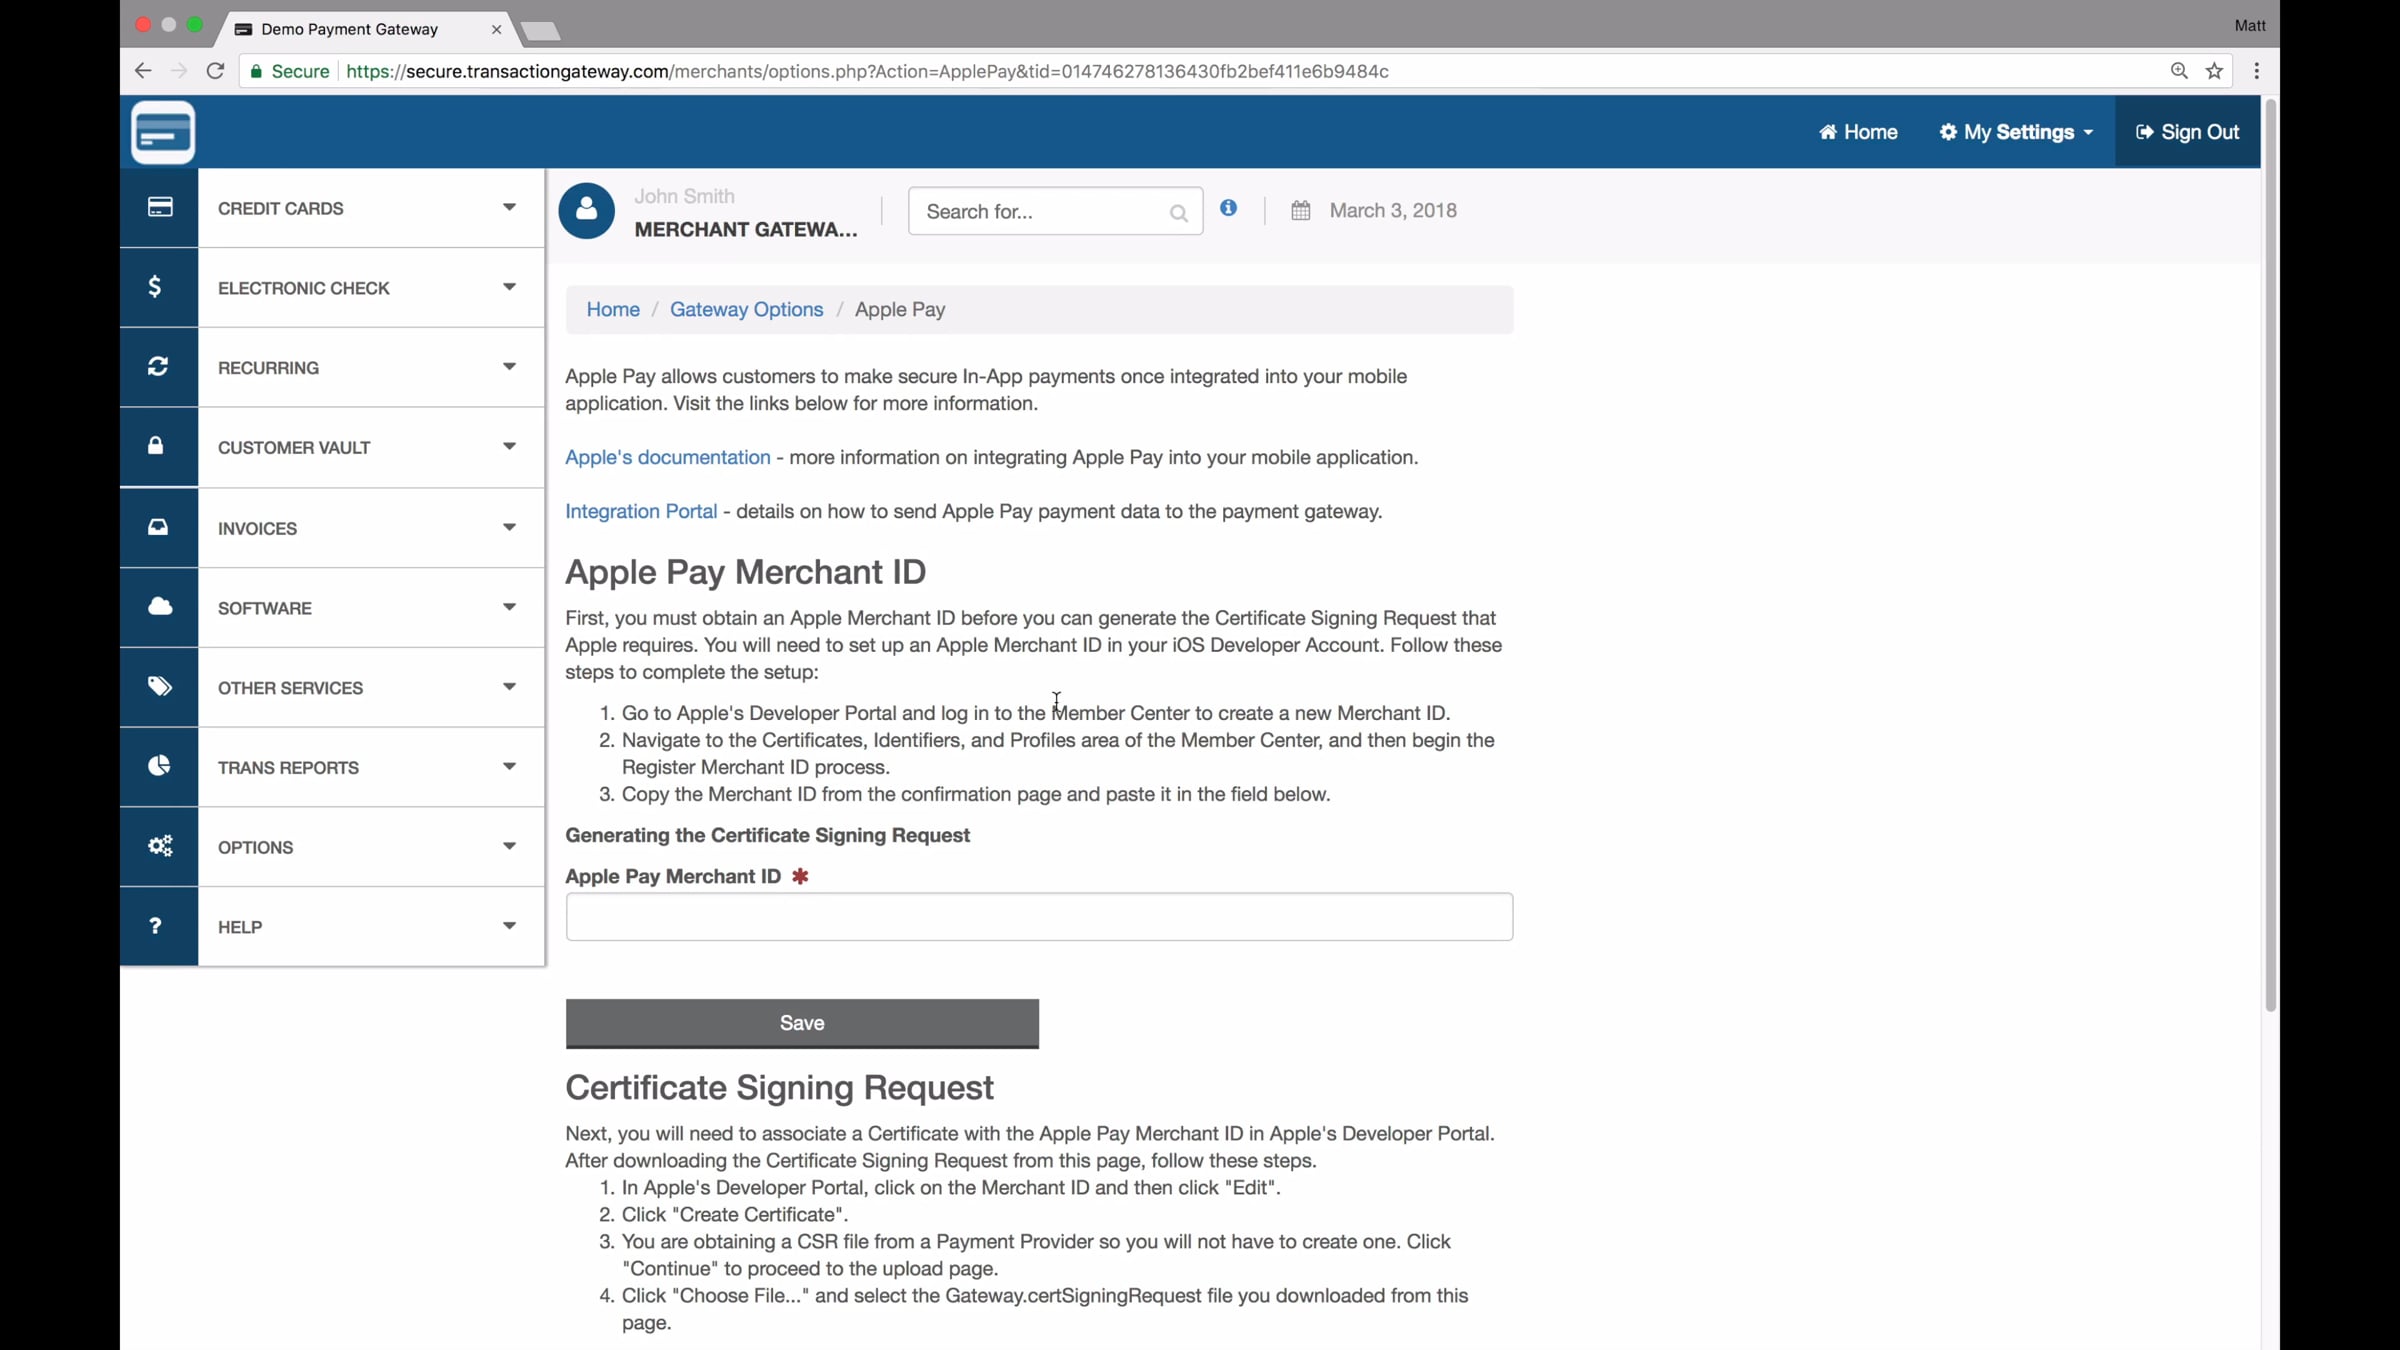2400x1350 pixels.
Task: Go back with the browser back arrow
Action: [143, 71]
